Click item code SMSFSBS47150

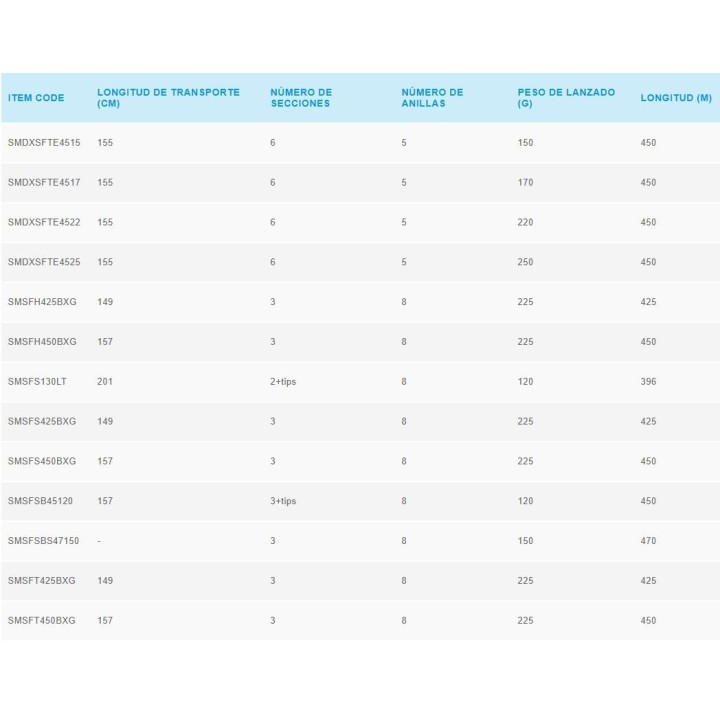click(43, 541)
